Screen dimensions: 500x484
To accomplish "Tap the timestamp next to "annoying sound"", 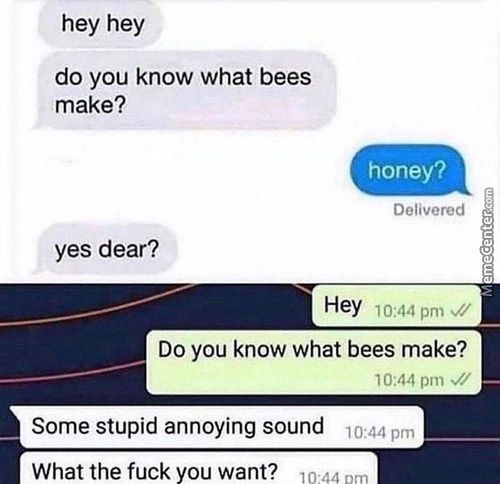I will tap(380, 433).
